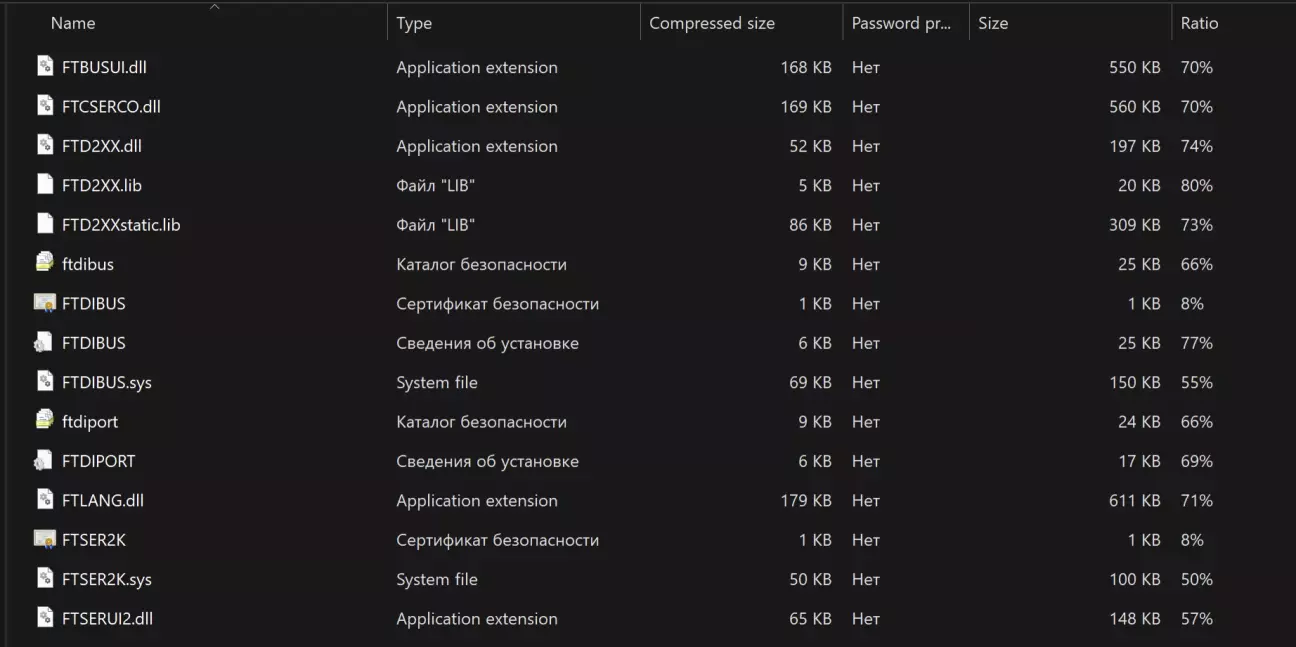This screenshot has height=647, width=1296.
Task: Click the FTSER2K certificate icon
Action: tap(44, 540)
